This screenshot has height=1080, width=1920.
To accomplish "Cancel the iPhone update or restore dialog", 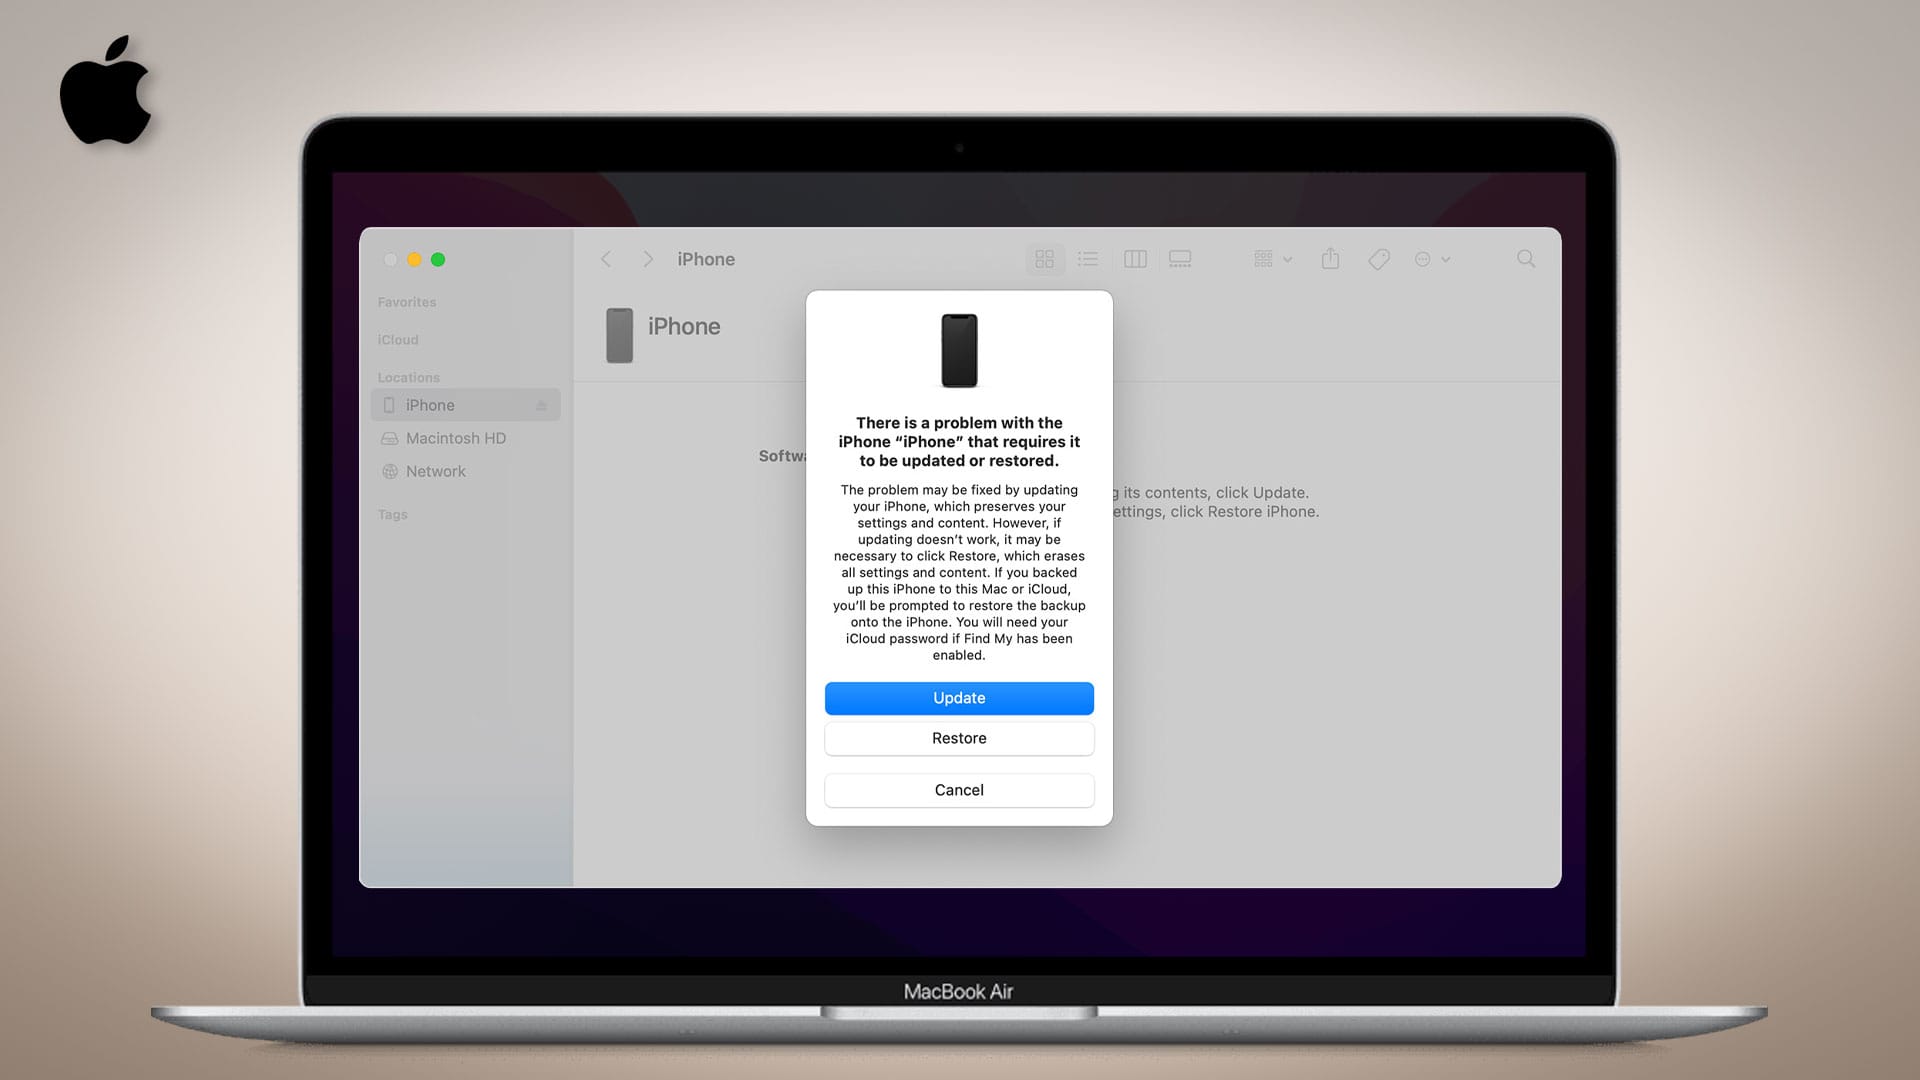I will 959,790.
